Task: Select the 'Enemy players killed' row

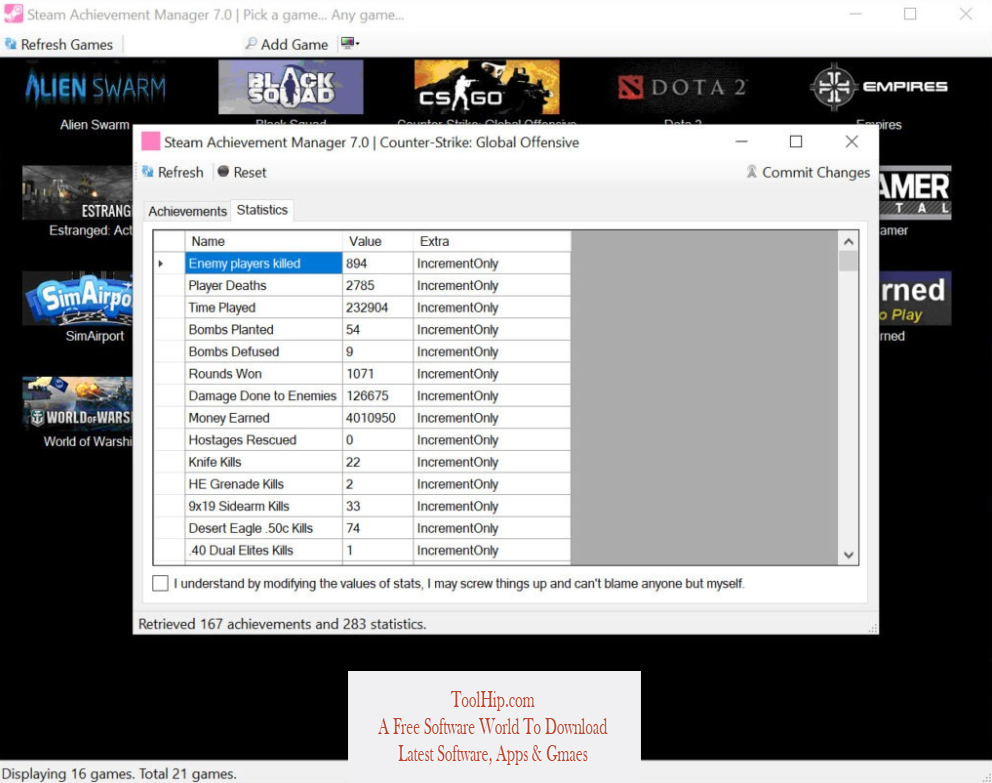Action: [x=362, y=263]
